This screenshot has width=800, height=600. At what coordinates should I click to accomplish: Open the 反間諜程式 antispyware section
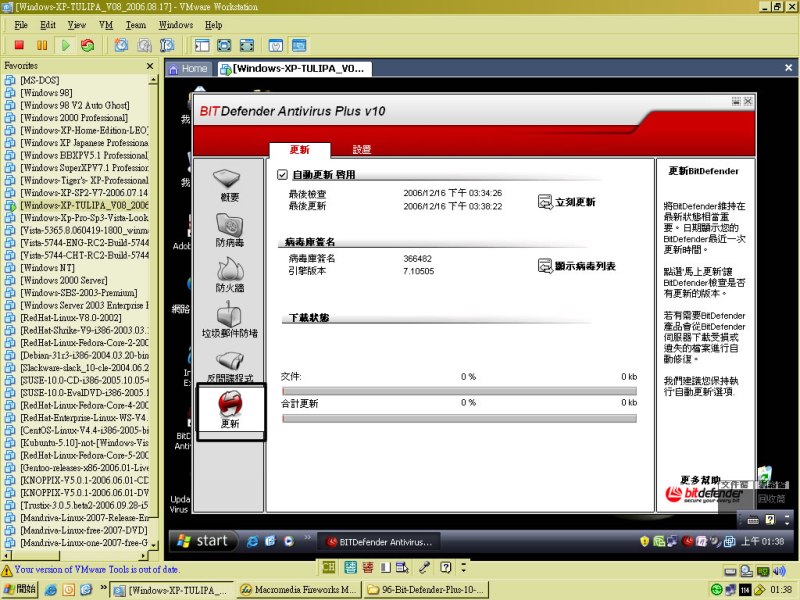pyautogui.click(x=229, y=366)
